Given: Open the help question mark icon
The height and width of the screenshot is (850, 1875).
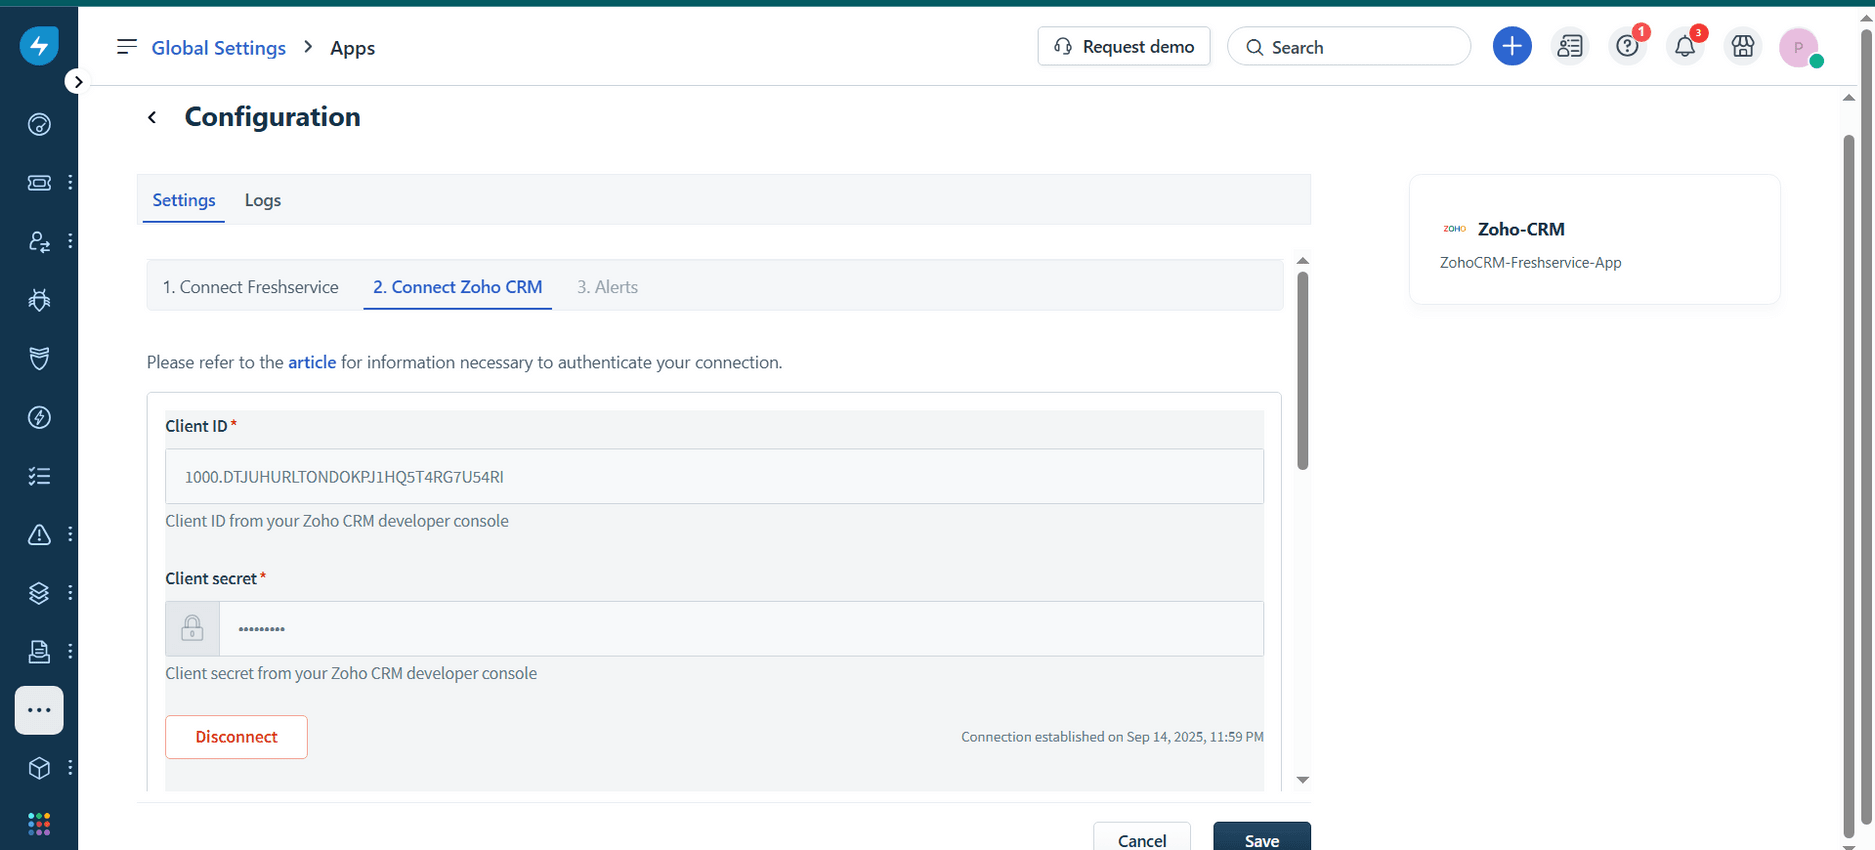Looking at the screenshot, I should (1628, 46).
